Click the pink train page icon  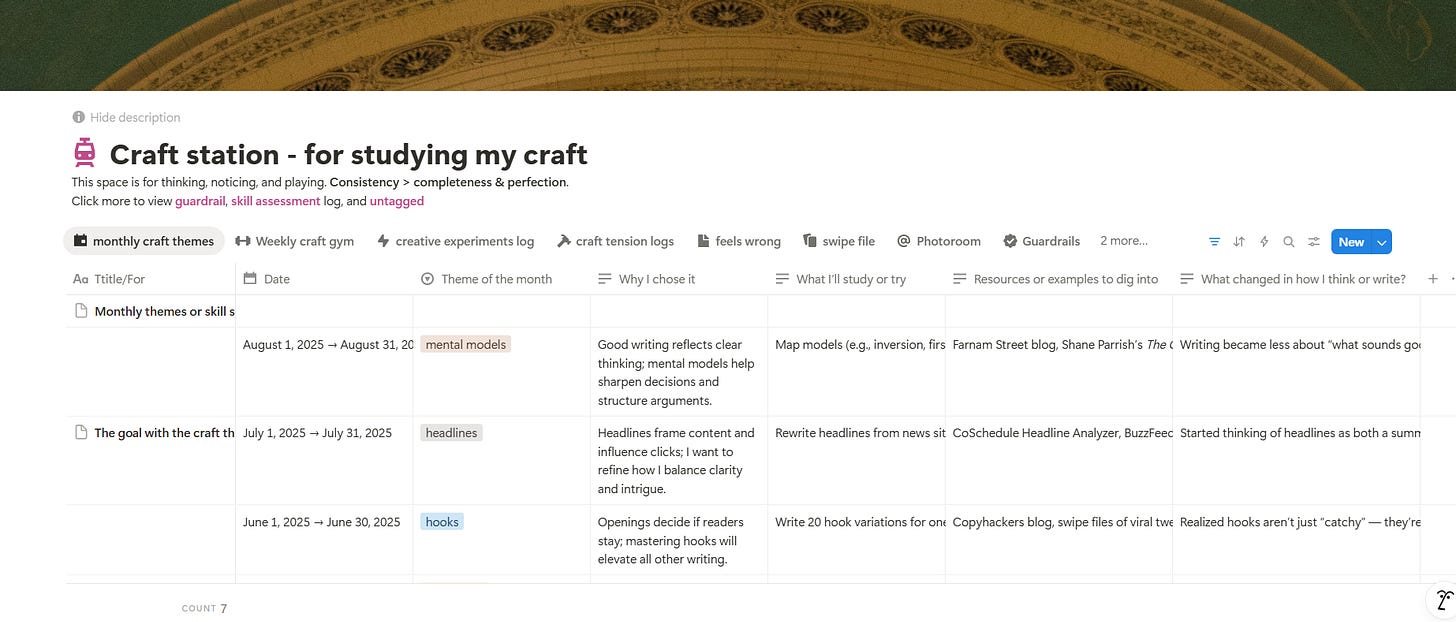(85, 152)
